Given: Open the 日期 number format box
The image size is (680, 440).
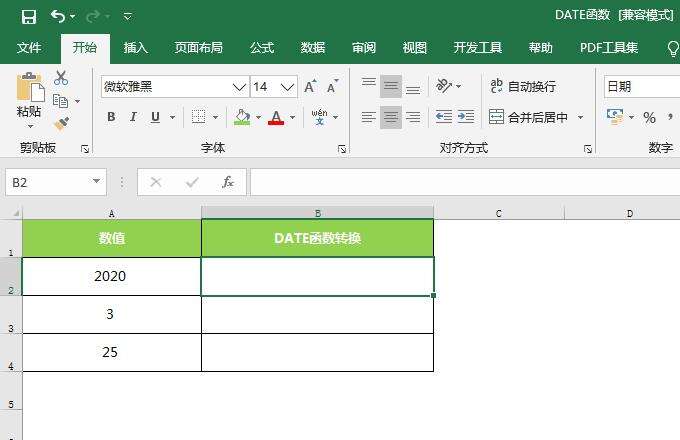Looking at the screenshot, I should click(642, 87).
